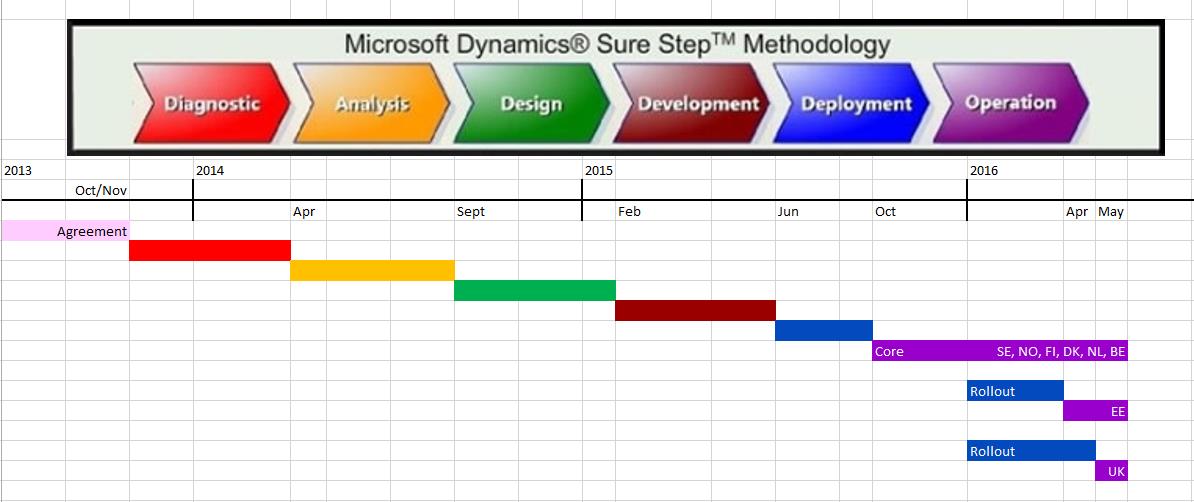Click the blue Deployment arrow
This screenshot has height=502, width=1194.
[x=852, y=103]
